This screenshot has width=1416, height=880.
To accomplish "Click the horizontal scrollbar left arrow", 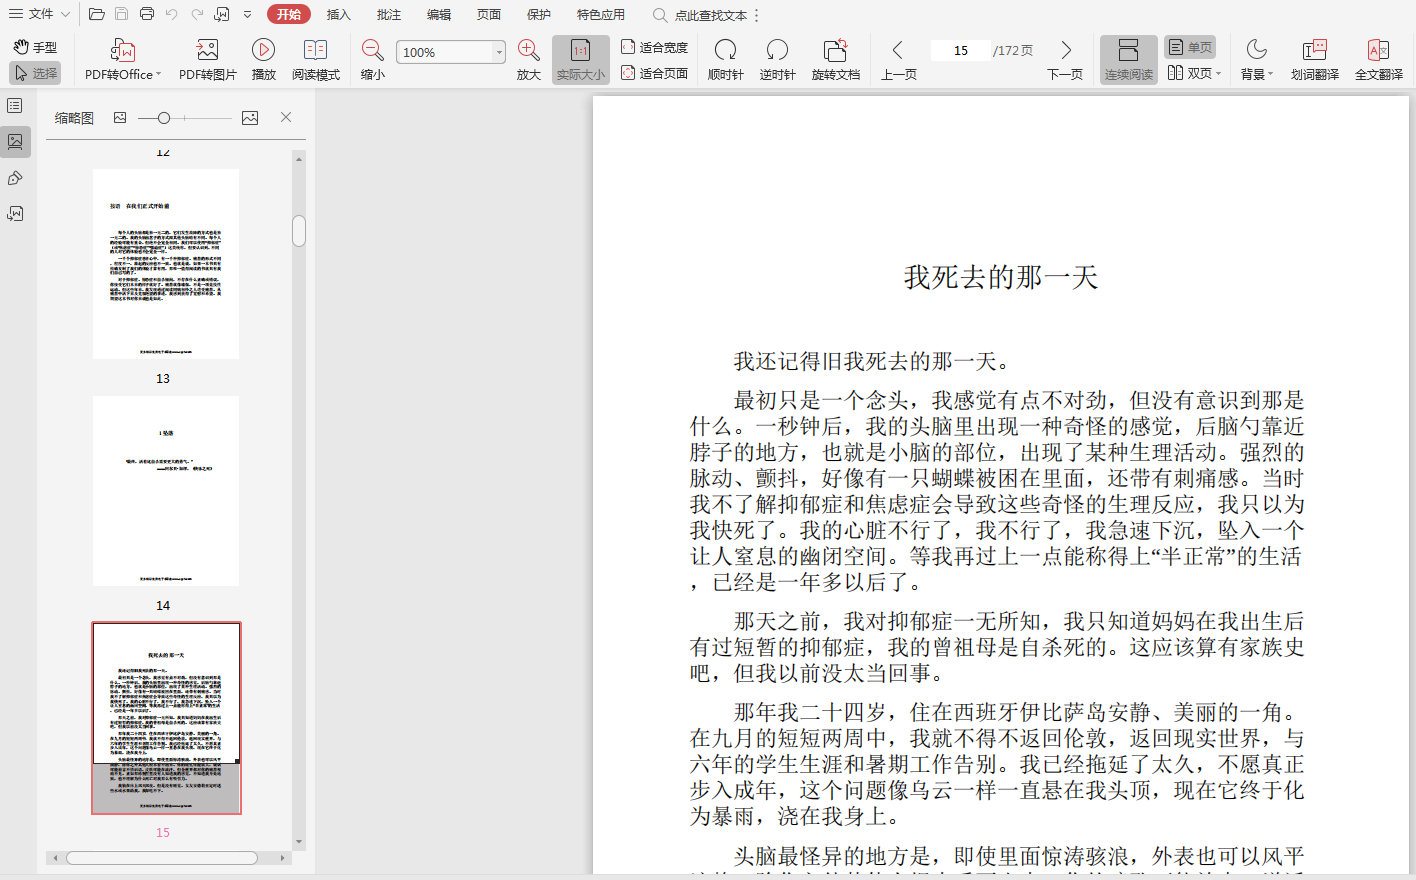I will point(55,858).
